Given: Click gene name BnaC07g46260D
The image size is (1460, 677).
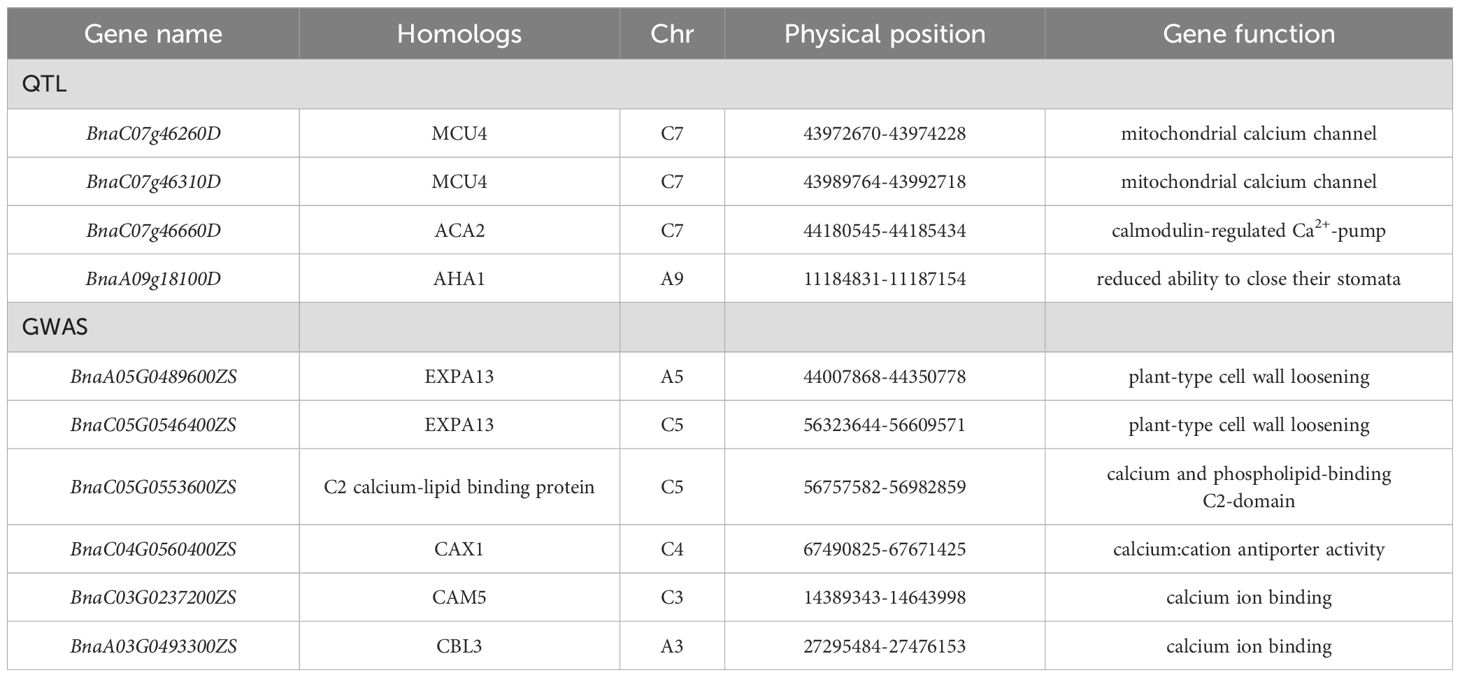Looking at the screenshot, I should point(153,133).
